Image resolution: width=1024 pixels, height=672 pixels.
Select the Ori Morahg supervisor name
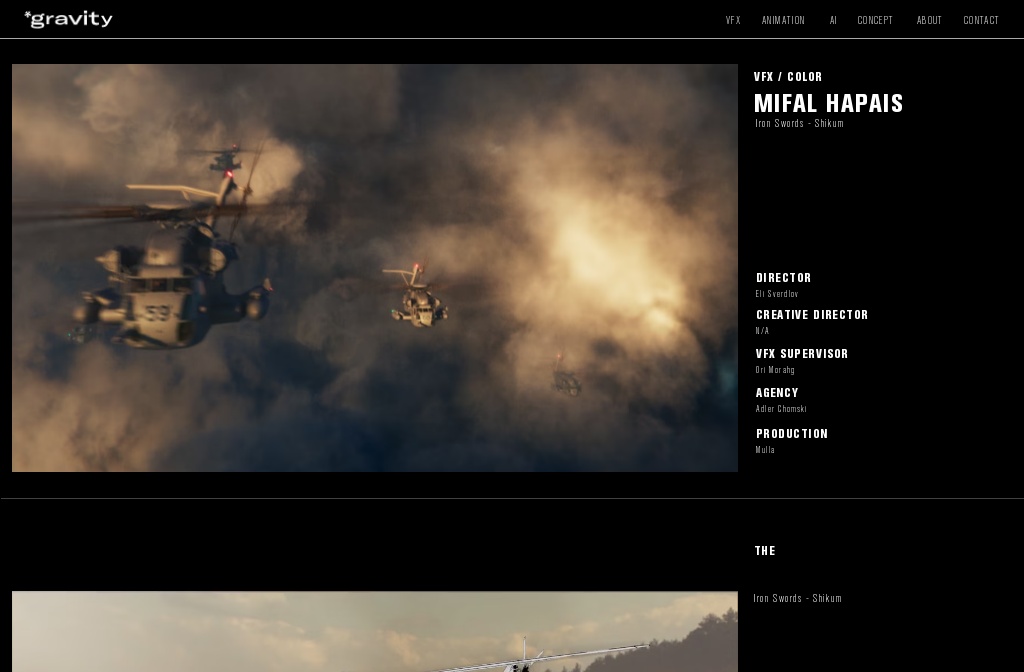click(775, 370)
